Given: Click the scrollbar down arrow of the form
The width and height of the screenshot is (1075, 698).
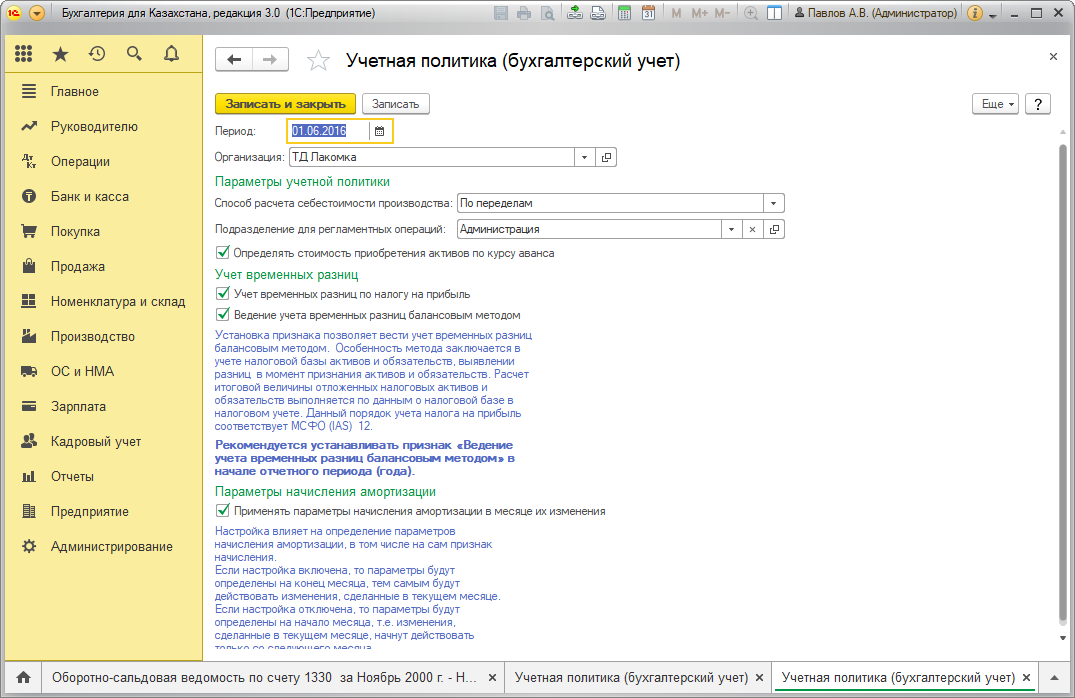Looking at the screenshot, I should tap(1063, 638).
